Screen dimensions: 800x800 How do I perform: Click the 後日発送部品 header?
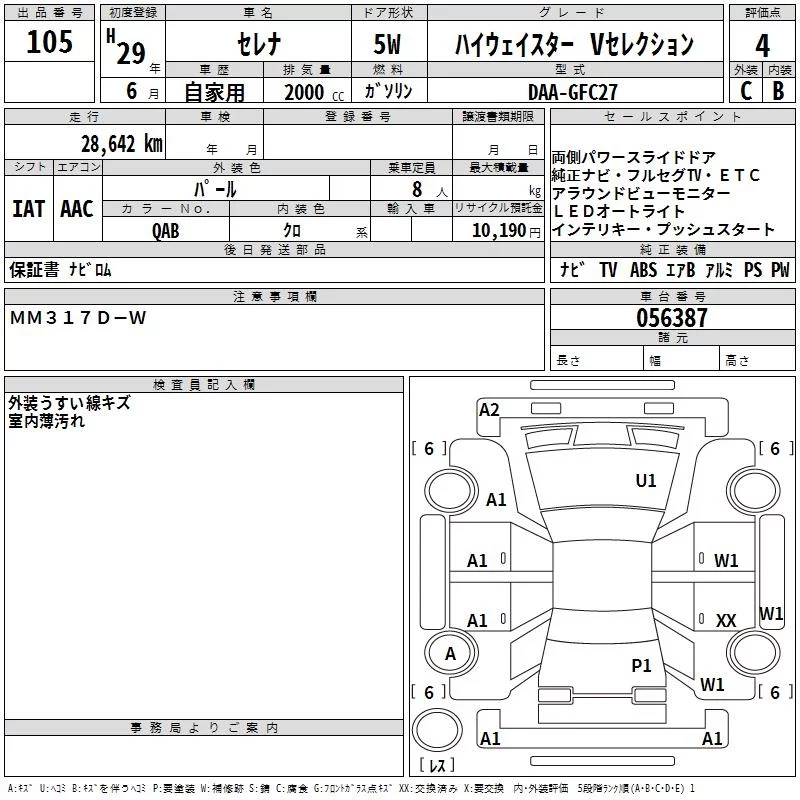274,249
